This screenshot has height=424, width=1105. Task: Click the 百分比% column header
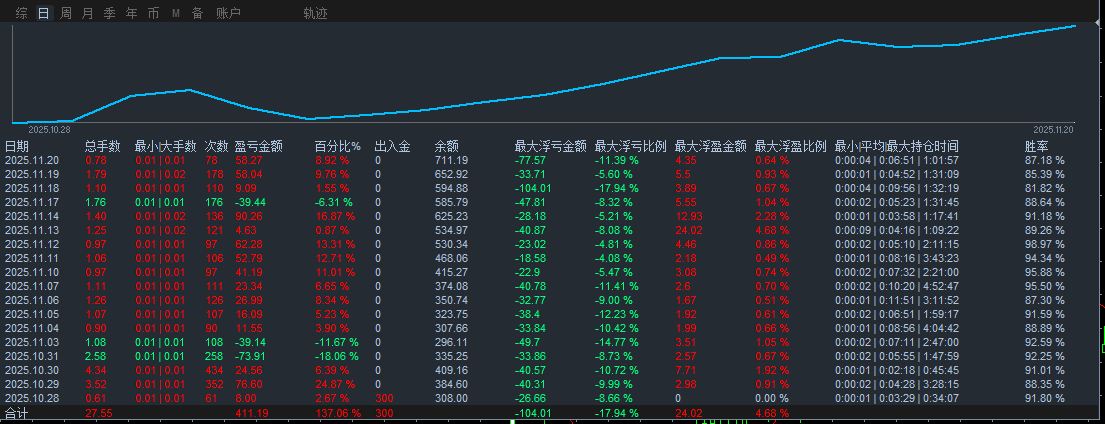point(338,146)
